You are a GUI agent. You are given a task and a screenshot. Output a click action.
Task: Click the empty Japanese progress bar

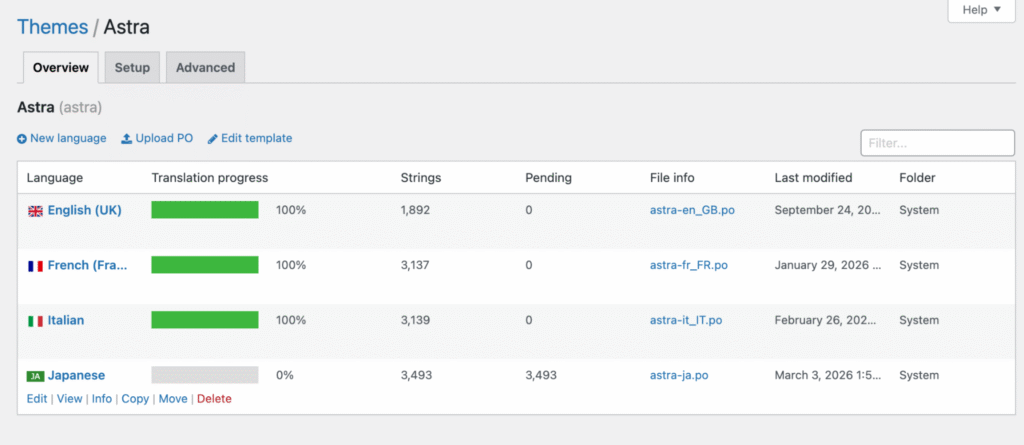[205, 375]
